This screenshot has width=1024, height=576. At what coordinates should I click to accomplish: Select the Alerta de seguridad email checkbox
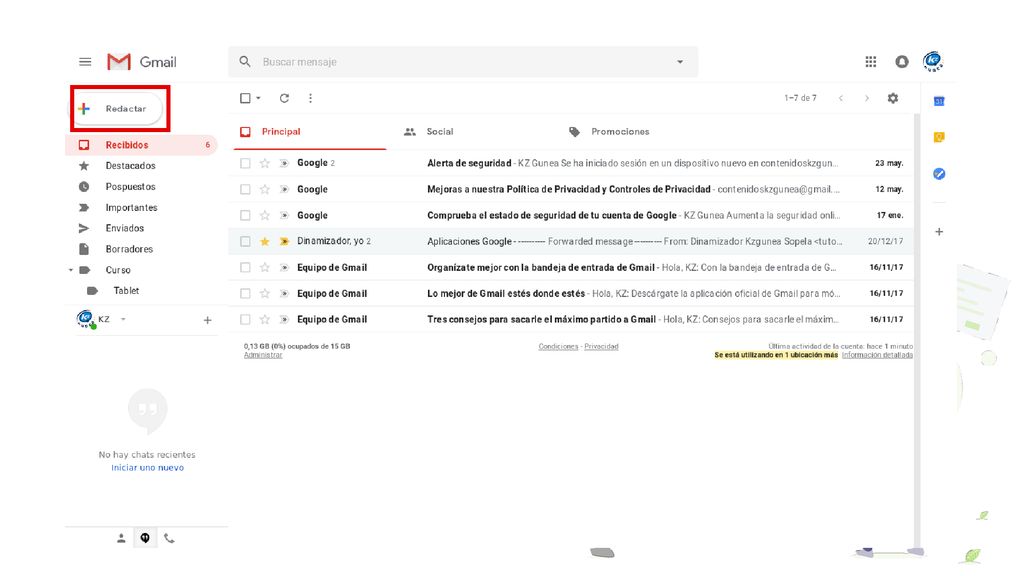[x=245, y=163]
